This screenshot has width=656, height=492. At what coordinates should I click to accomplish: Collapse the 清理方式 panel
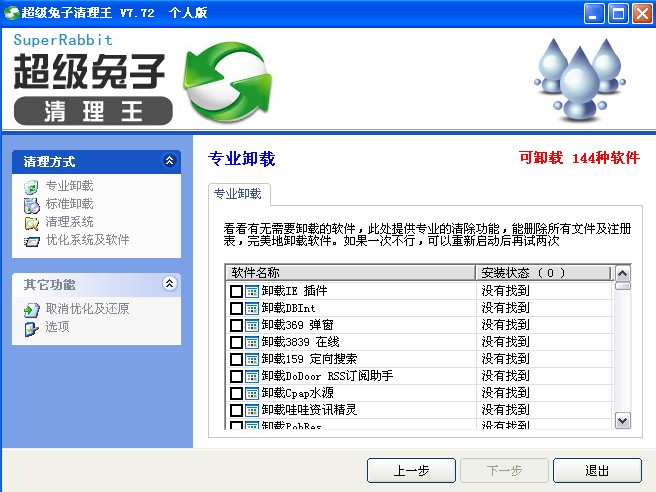170,161
